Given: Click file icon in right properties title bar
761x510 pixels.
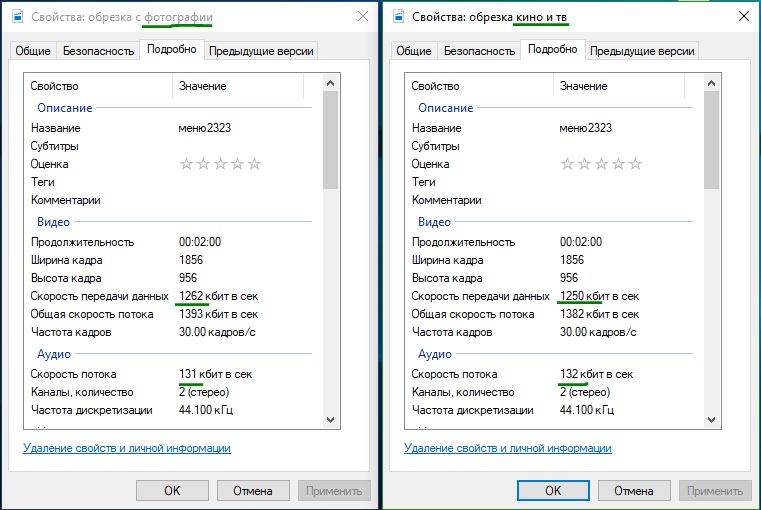Looking at the screenshot, I should click(x=399, y=16).
